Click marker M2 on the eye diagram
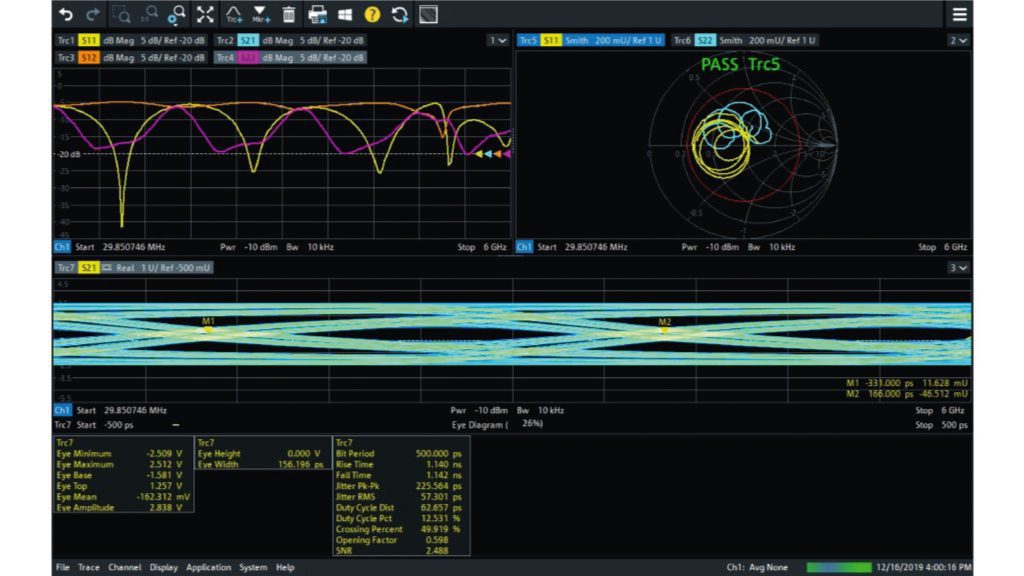 pyautogui.click(x=665, y=329)
